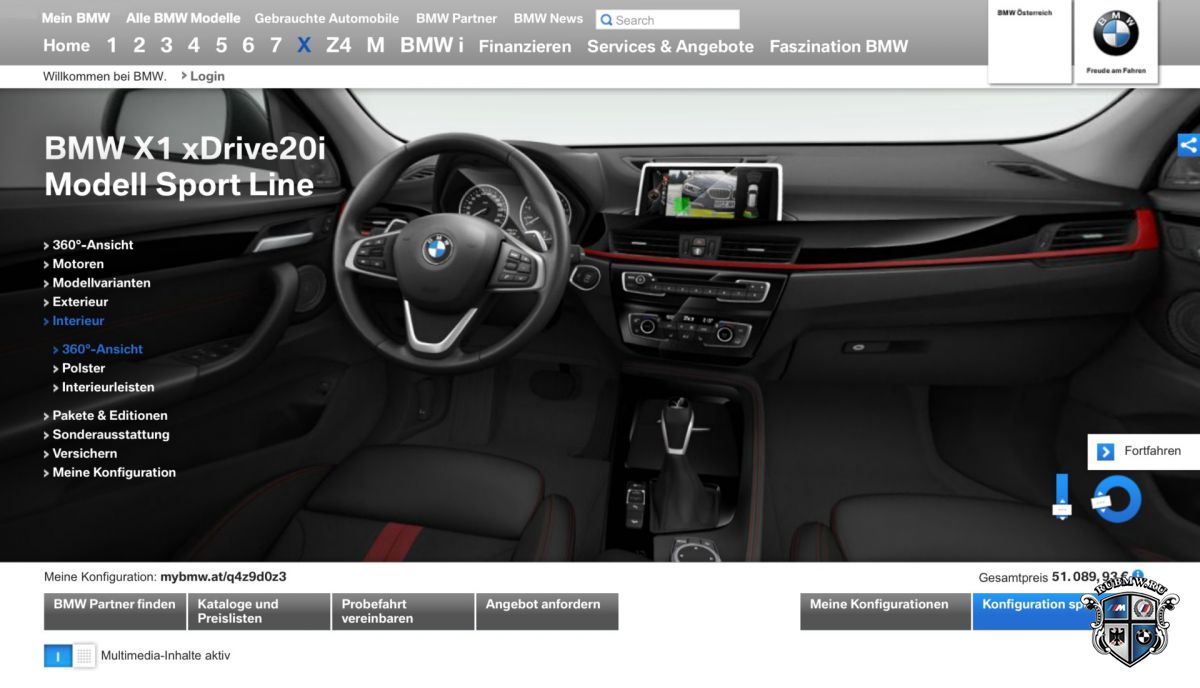
Task: Adjust the vertical tilt slider control
Action: (x=1062, y=497)
